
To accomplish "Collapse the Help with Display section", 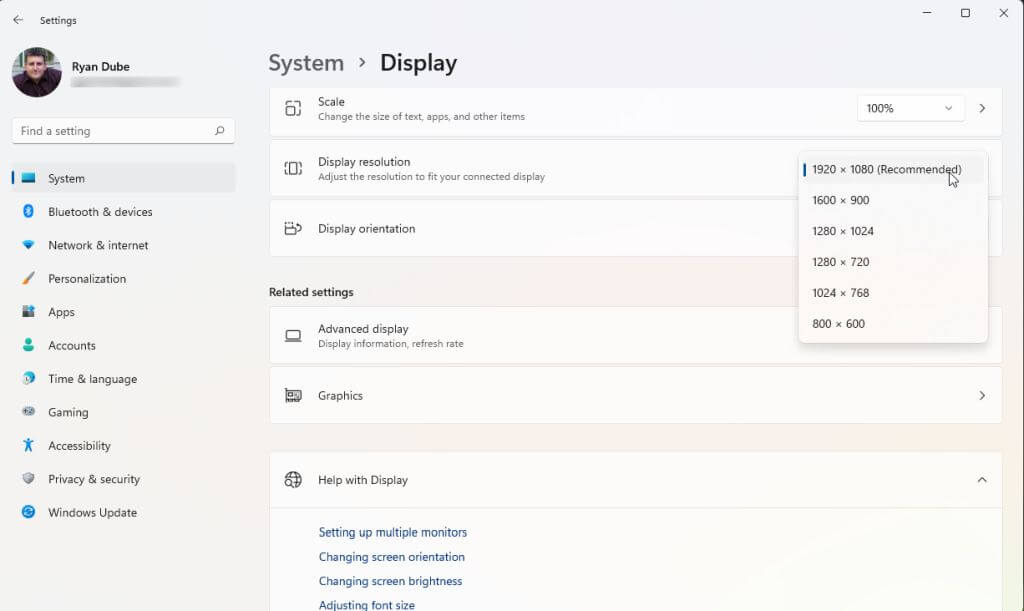I will click(x=982, y=480).
